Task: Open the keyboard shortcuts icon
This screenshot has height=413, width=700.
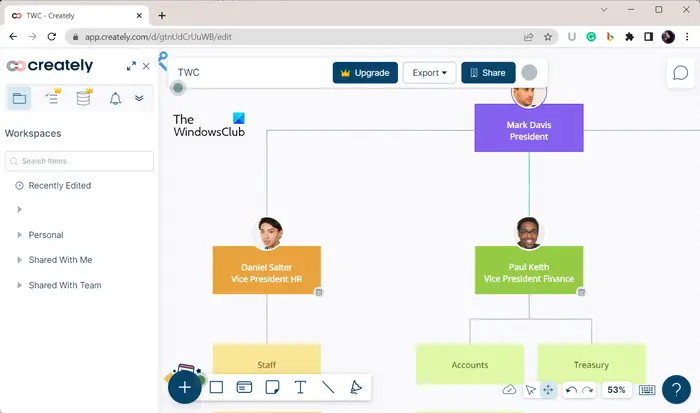Action: pos(647,390)
